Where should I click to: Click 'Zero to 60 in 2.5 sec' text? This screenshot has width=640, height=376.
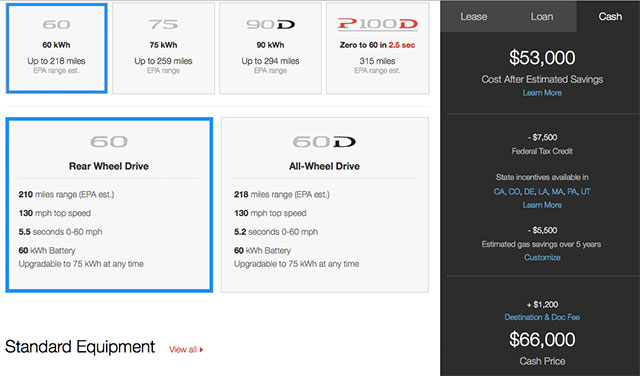(378, 45)
